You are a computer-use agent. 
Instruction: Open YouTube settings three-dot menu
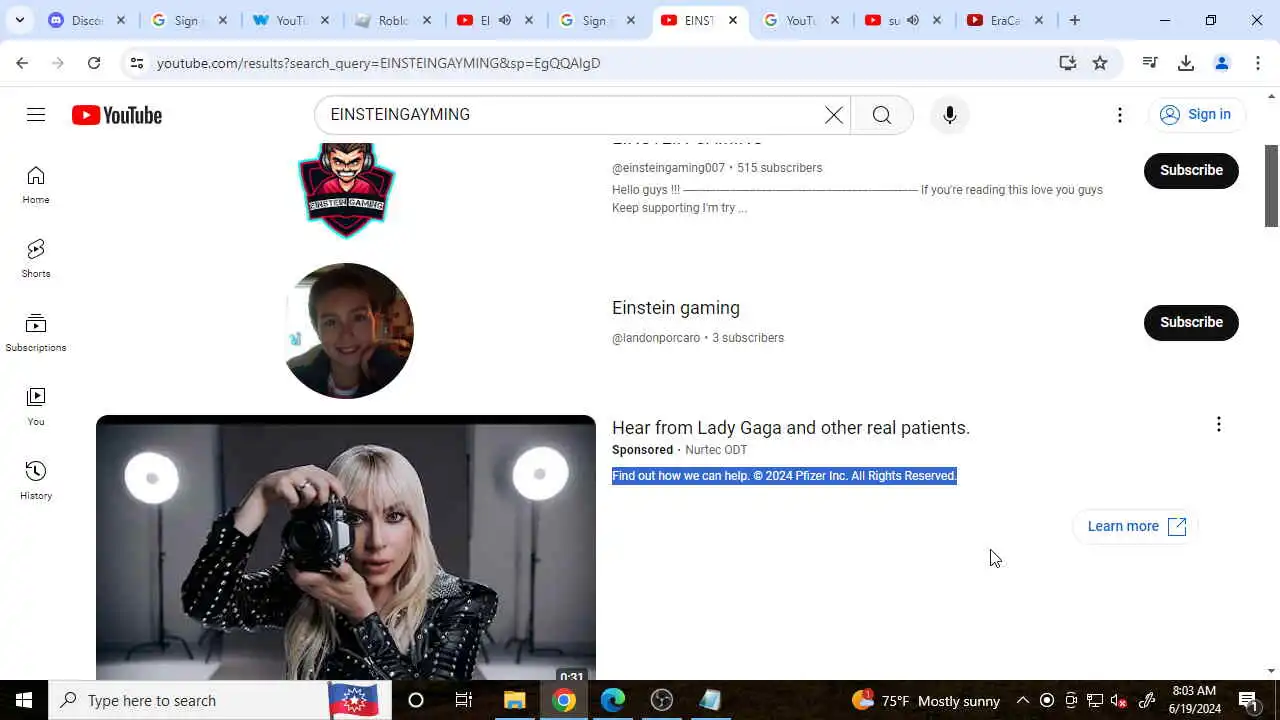coord(1120,115)
